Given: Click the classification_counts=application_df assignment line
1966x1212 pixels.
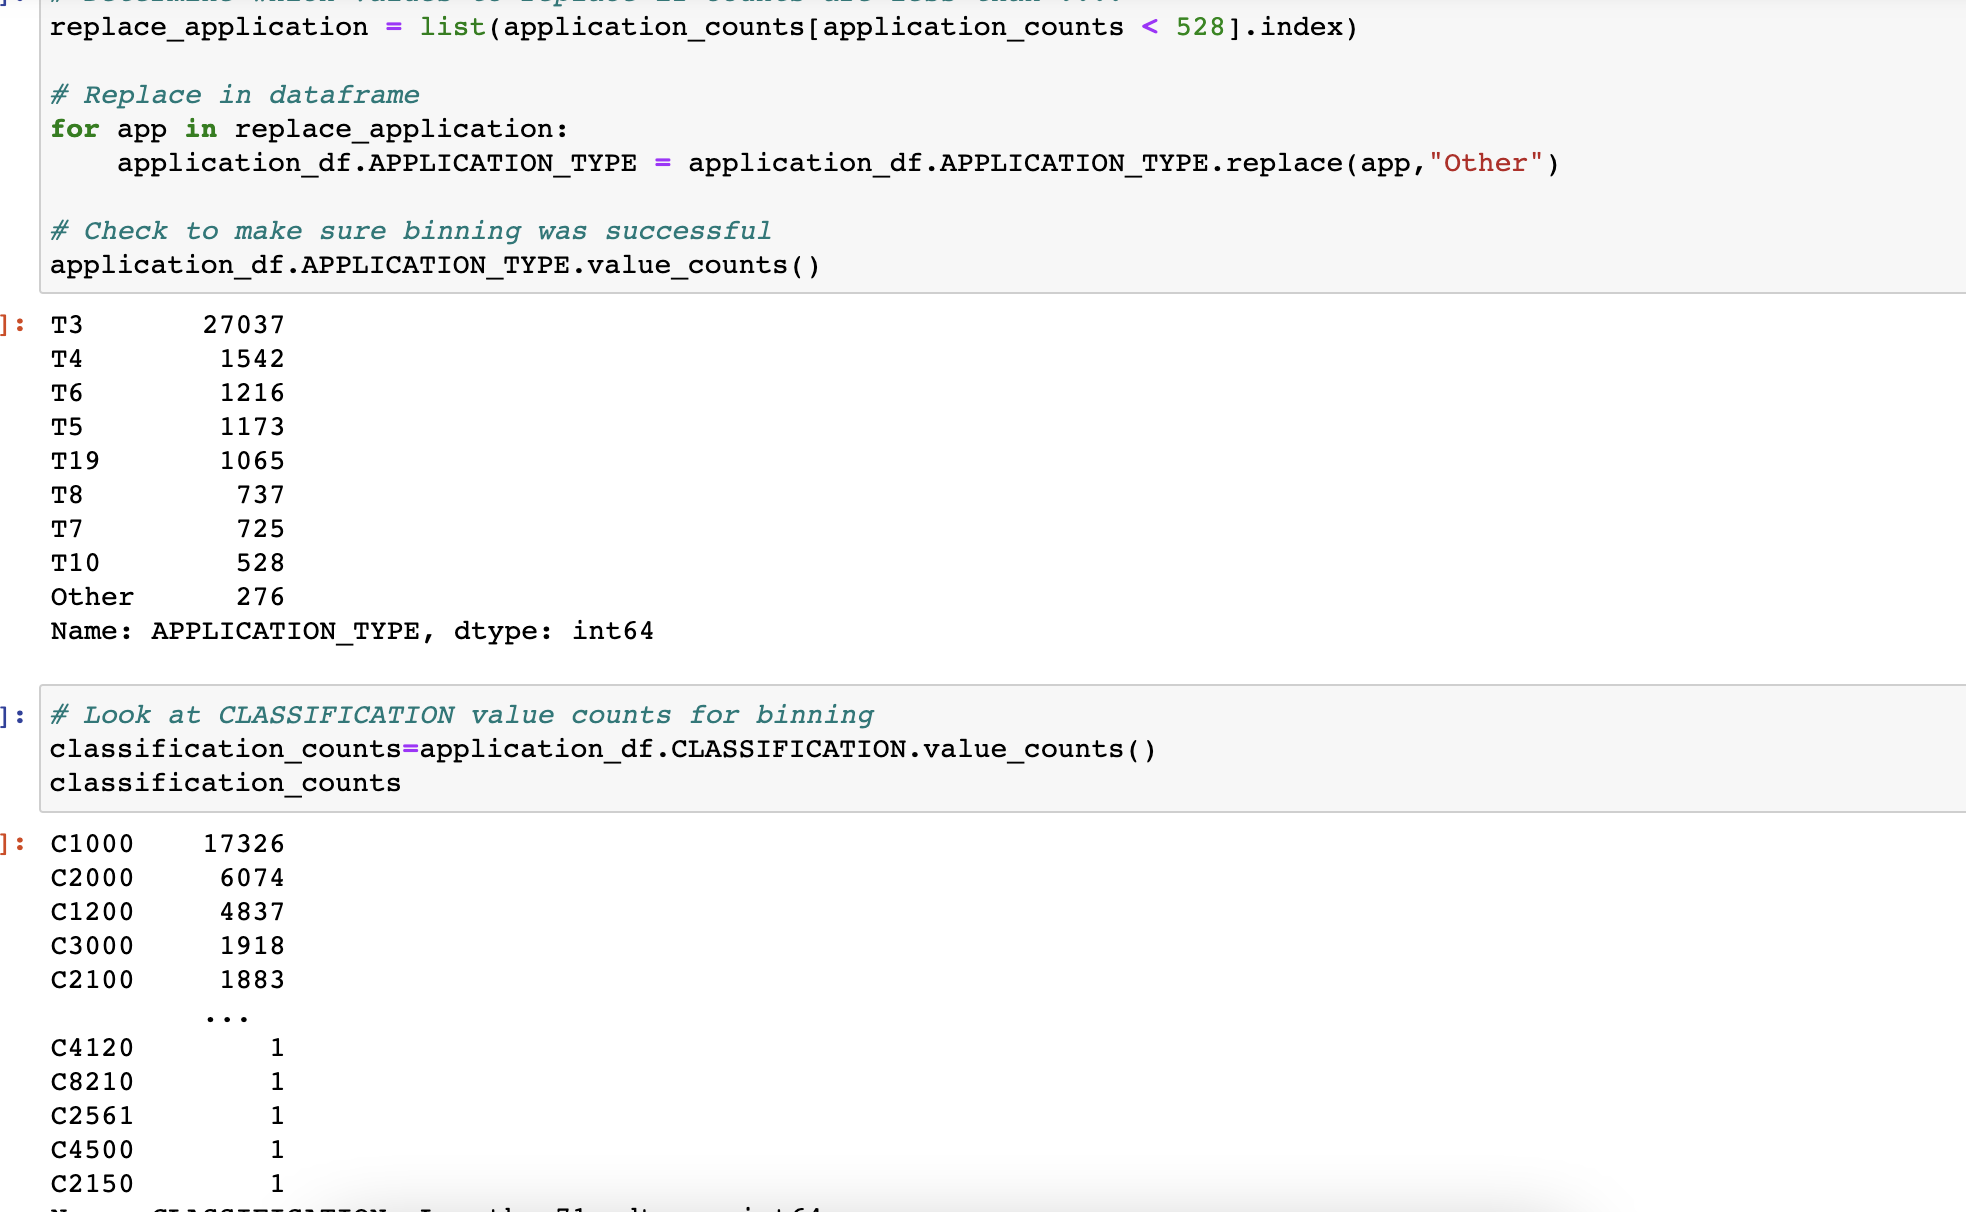Looking at the screenshot, I should pos(603,749).
